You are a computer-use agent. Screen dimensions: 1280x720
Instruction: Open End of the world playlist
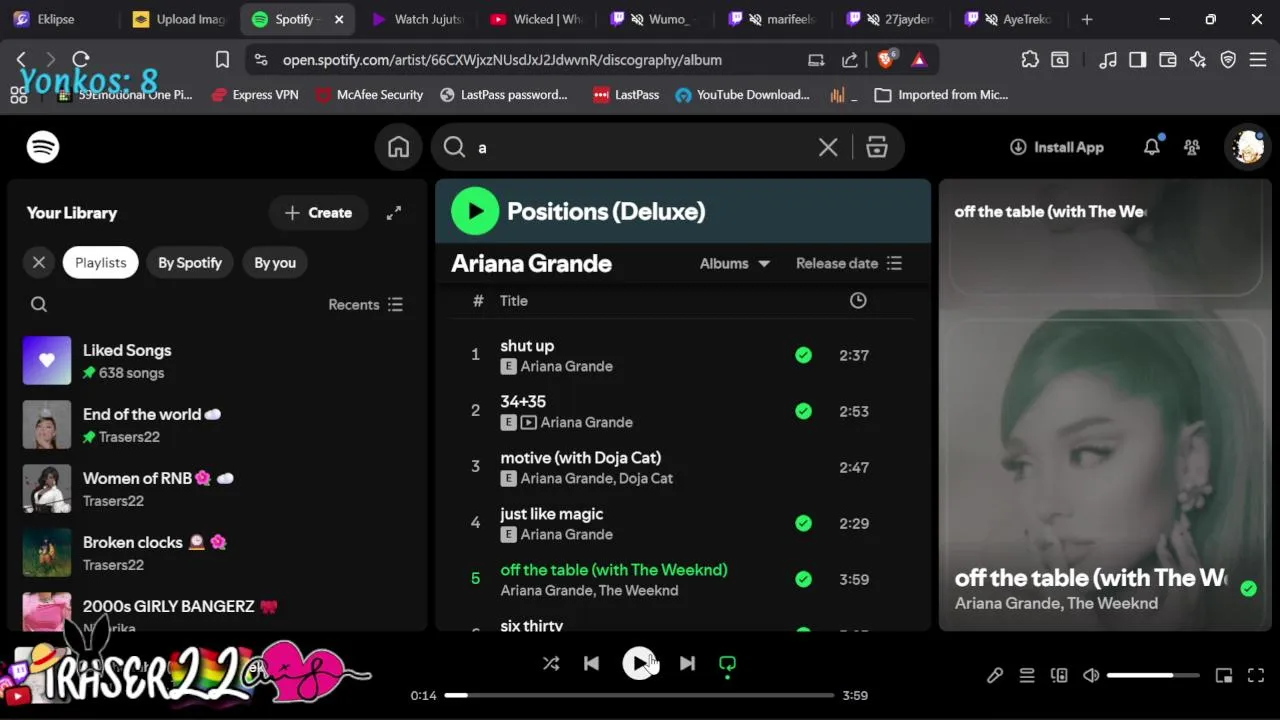[217, 425]
